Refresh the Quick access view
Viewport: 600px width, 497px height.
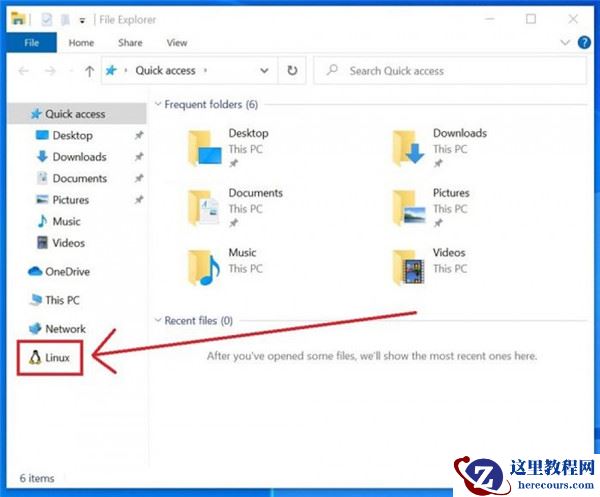(292, 70)
